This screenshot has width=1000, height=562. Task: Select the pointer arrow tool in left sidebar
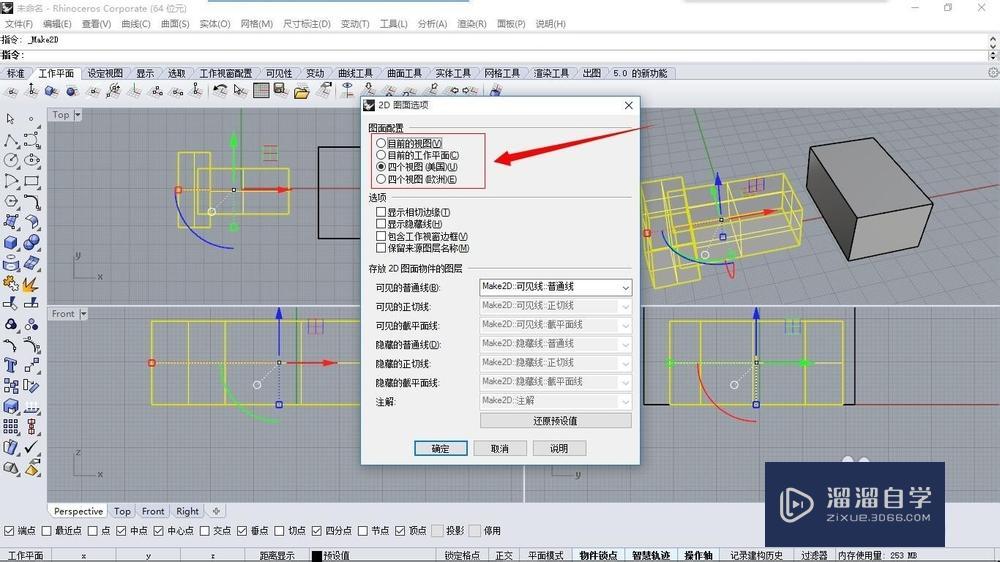coord(10,119)
